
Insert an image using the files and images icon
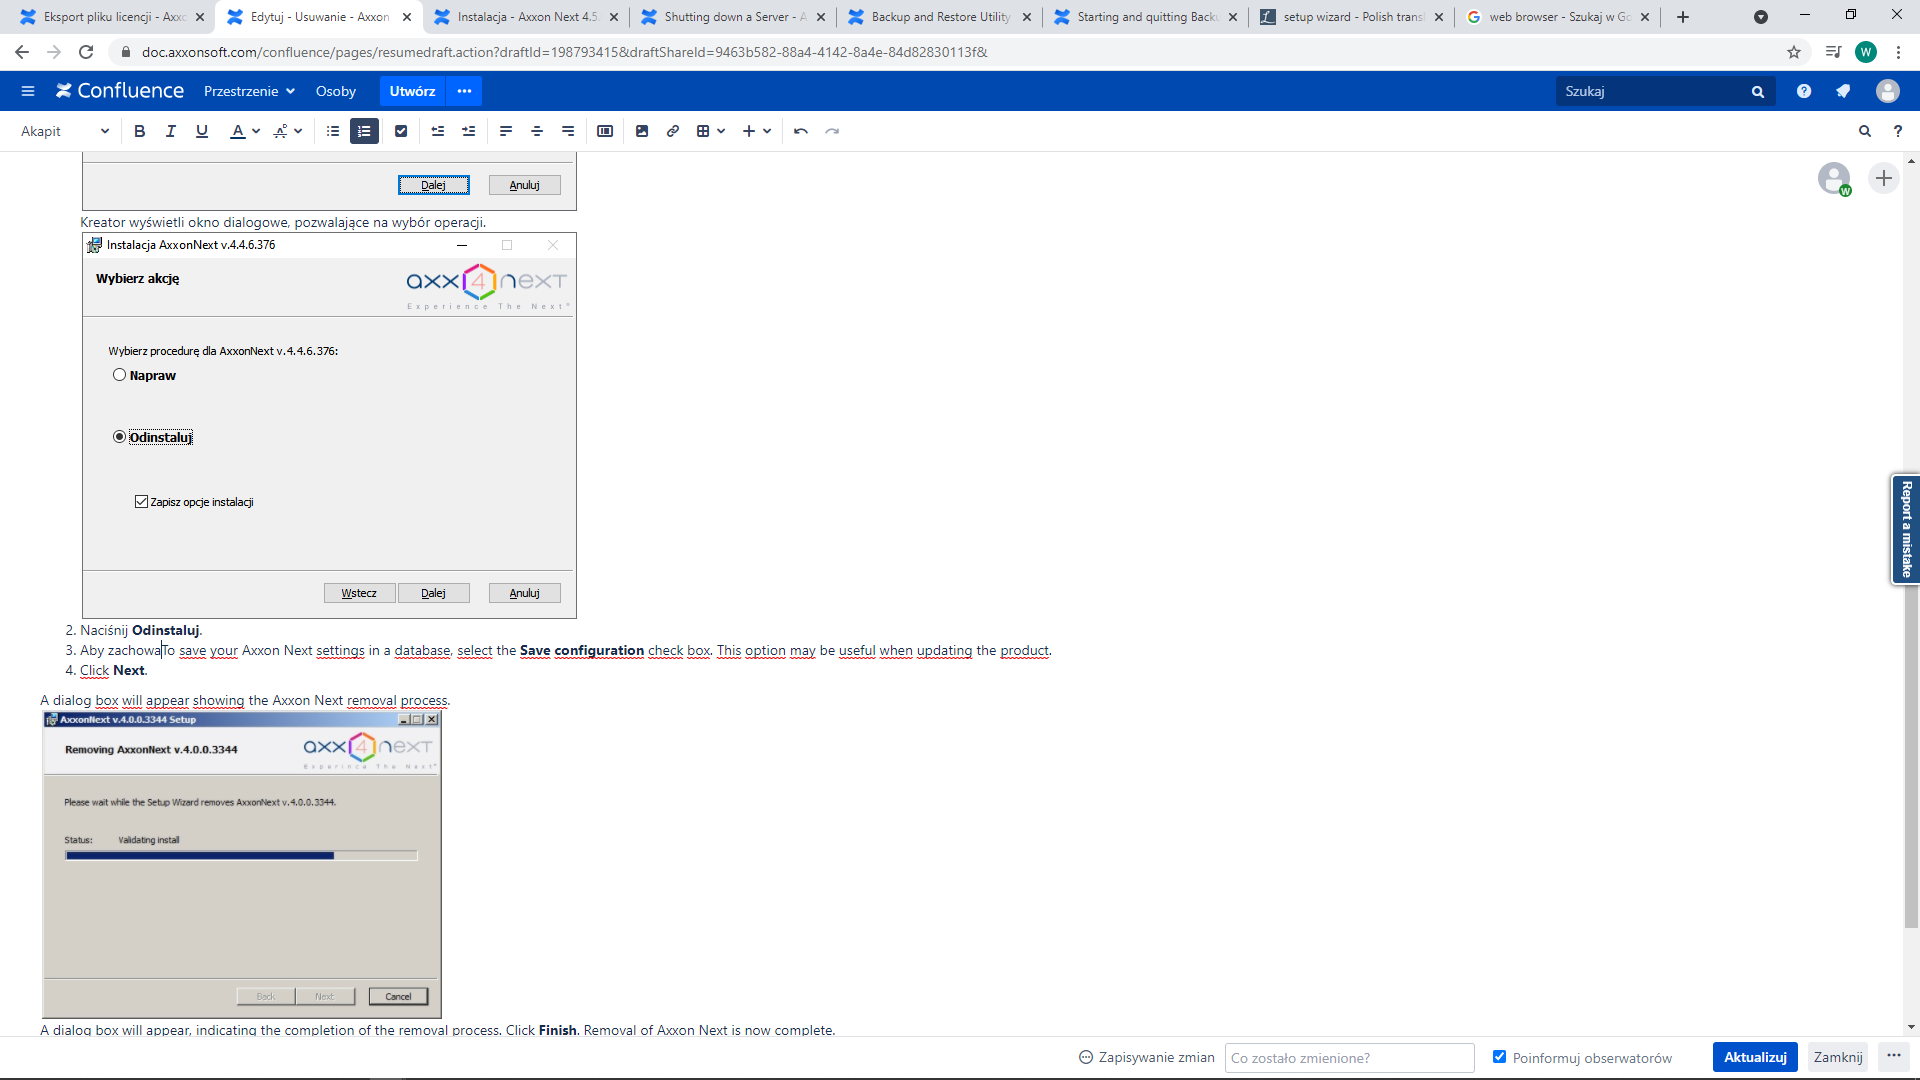coord(642,131)
